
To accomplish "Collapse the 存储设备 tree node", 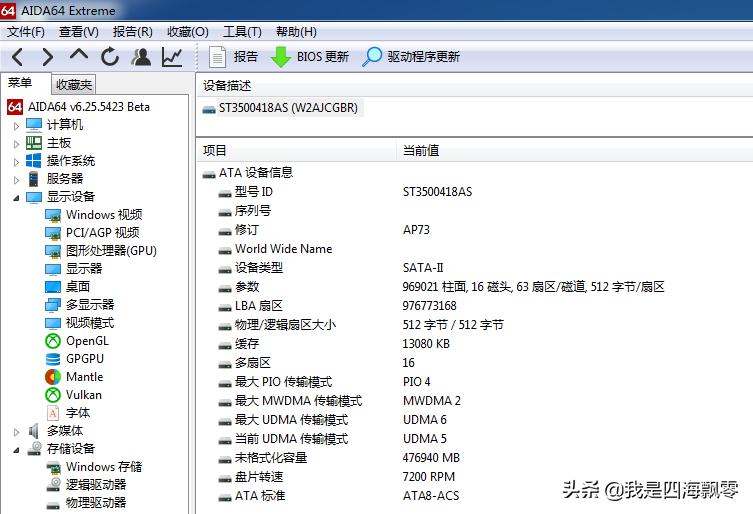I will tap(16, 450).
